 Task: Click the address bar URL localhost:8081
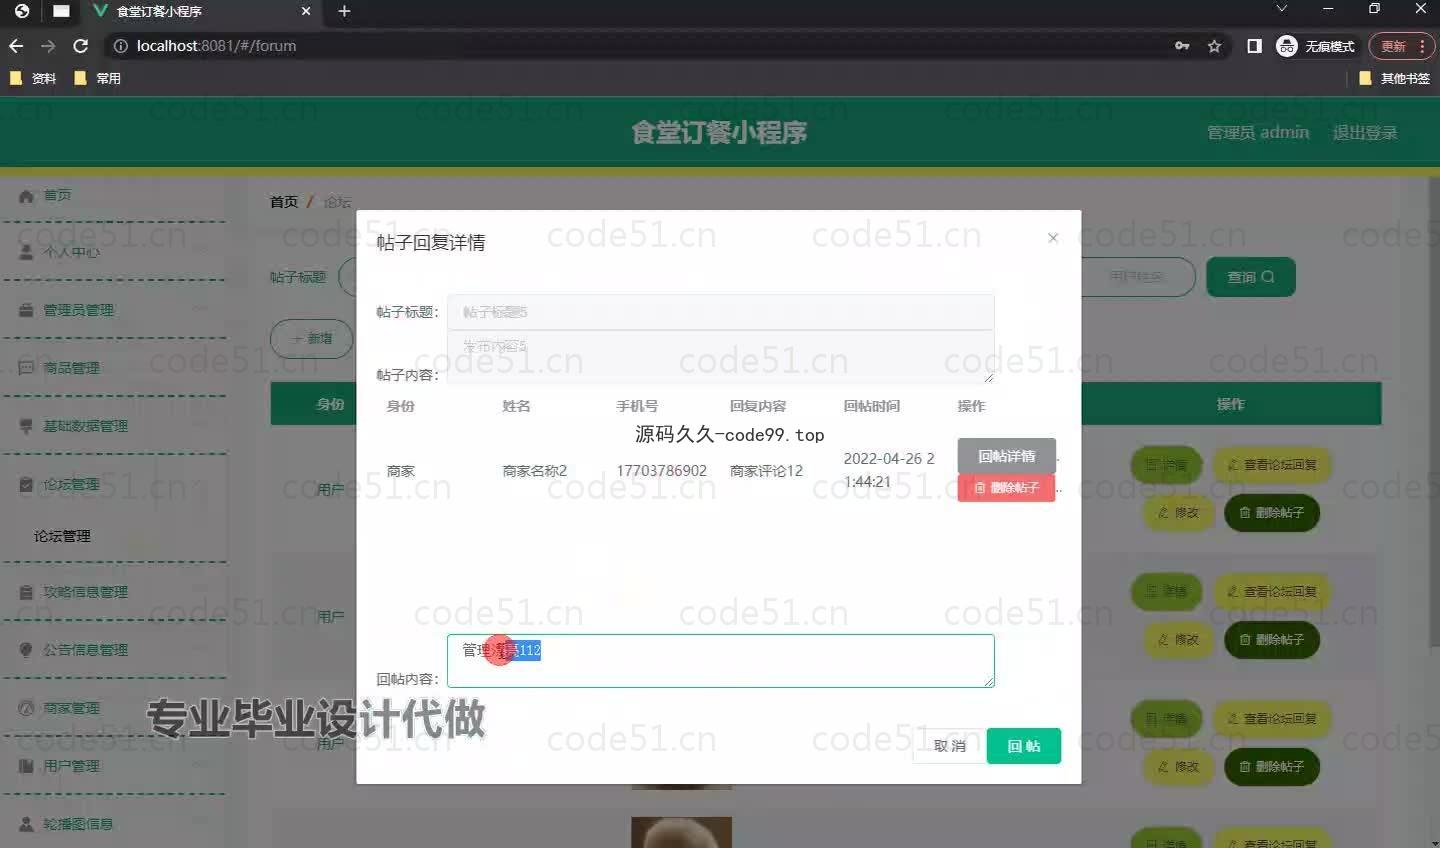tap(216, 46)
